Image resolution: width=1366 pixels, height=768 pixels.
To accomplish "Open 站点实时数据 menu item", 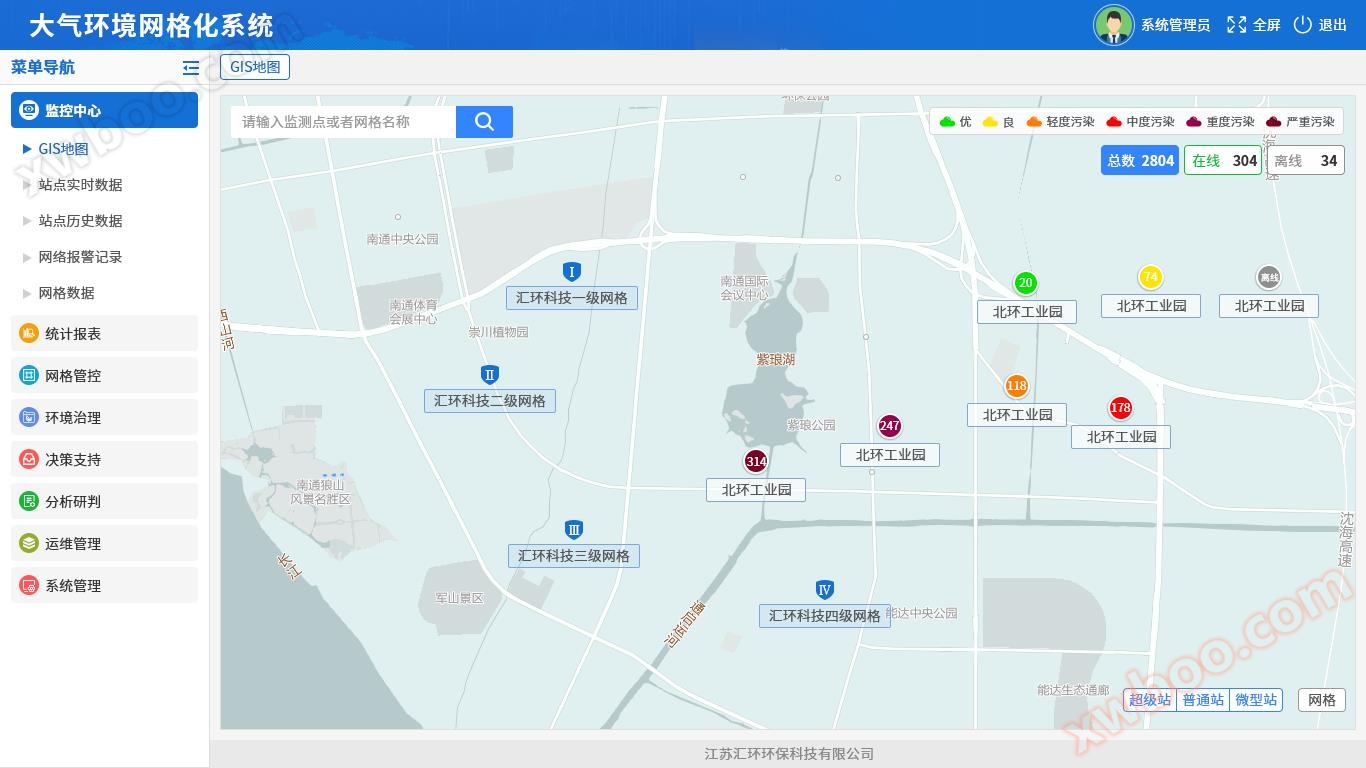I will click(80, 185).
